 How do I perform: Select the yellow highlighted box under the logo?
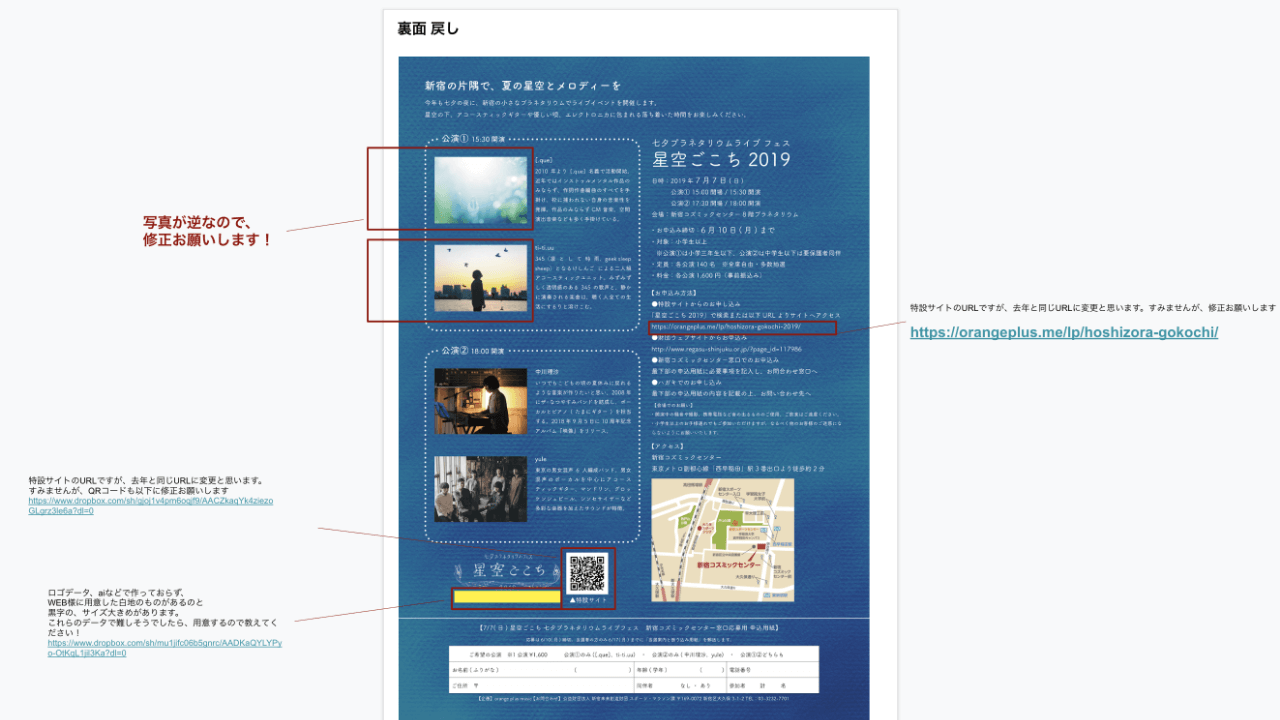tap(505, 596)
